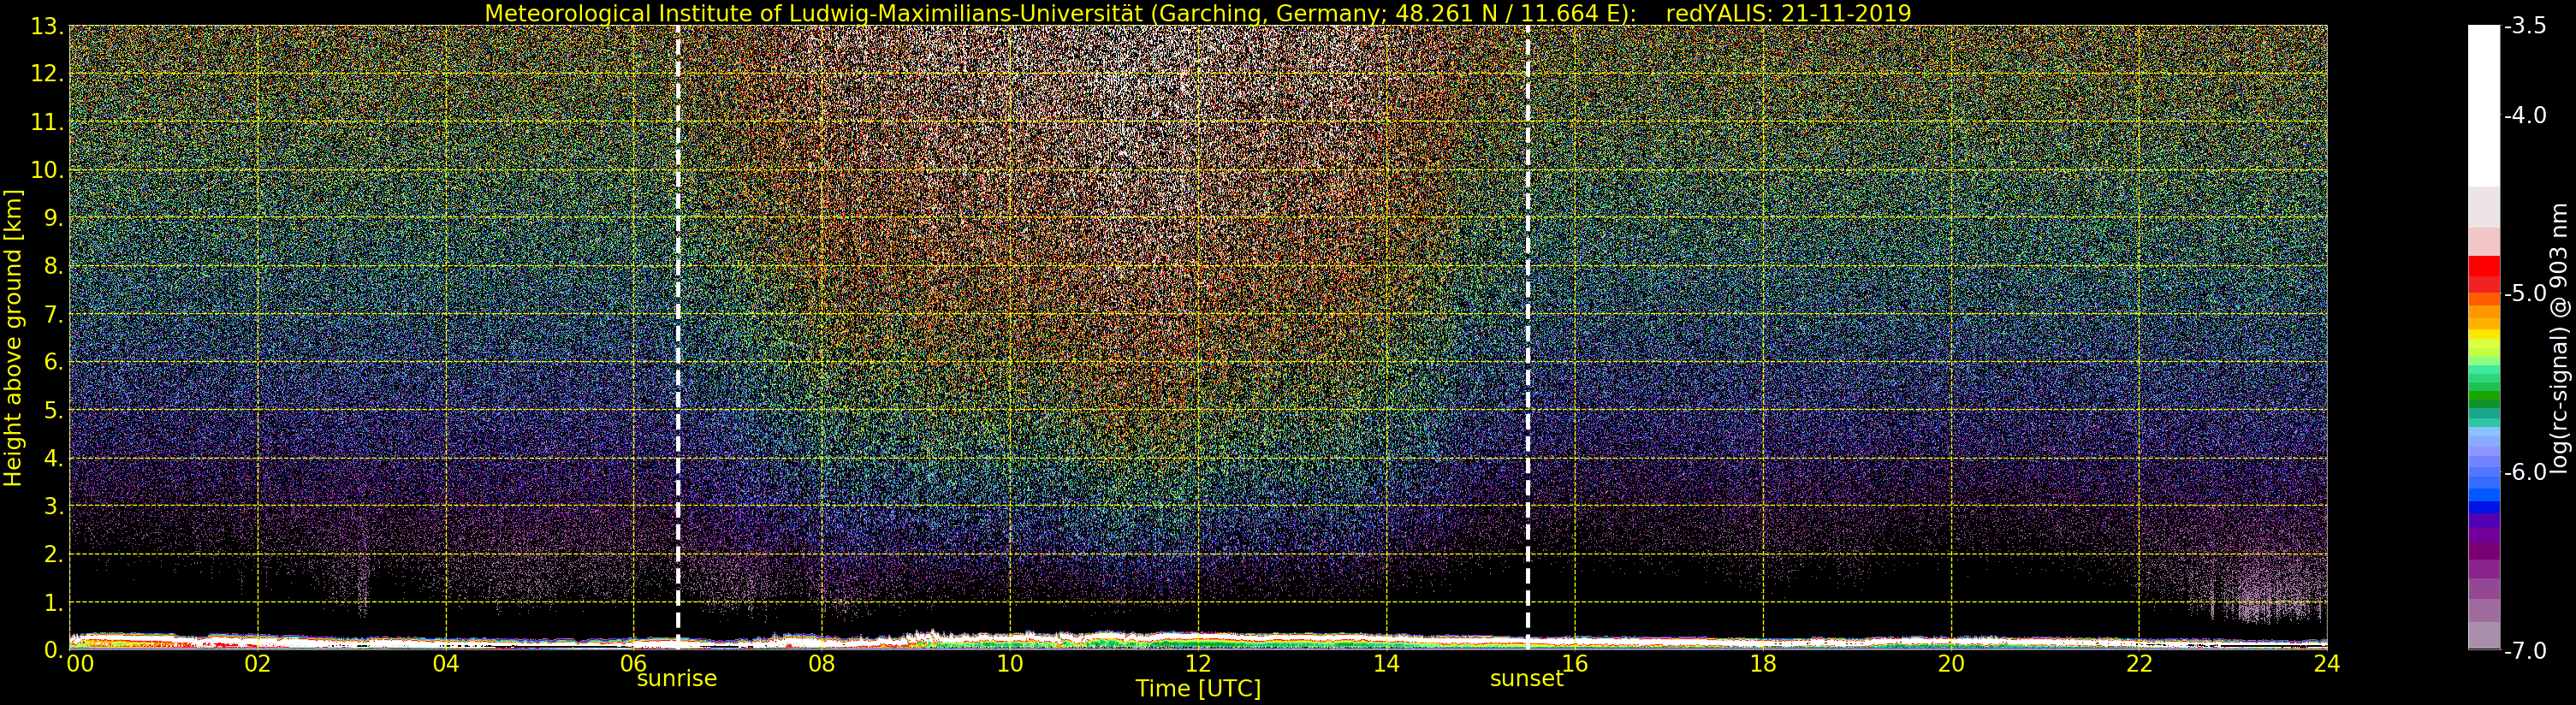The height and width of the screenshot is (705, 2576).
Task: Pick the blue band near -6.0
Action: pos(2484,481)
